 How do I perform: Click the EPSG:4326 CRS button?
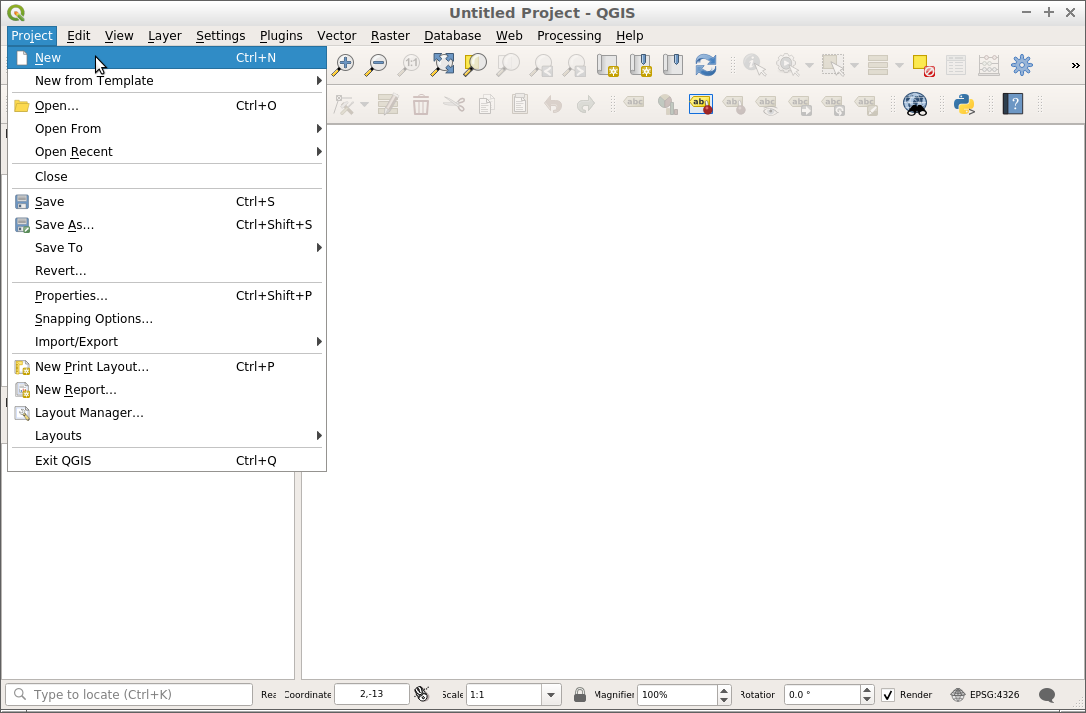coord(985,694)
